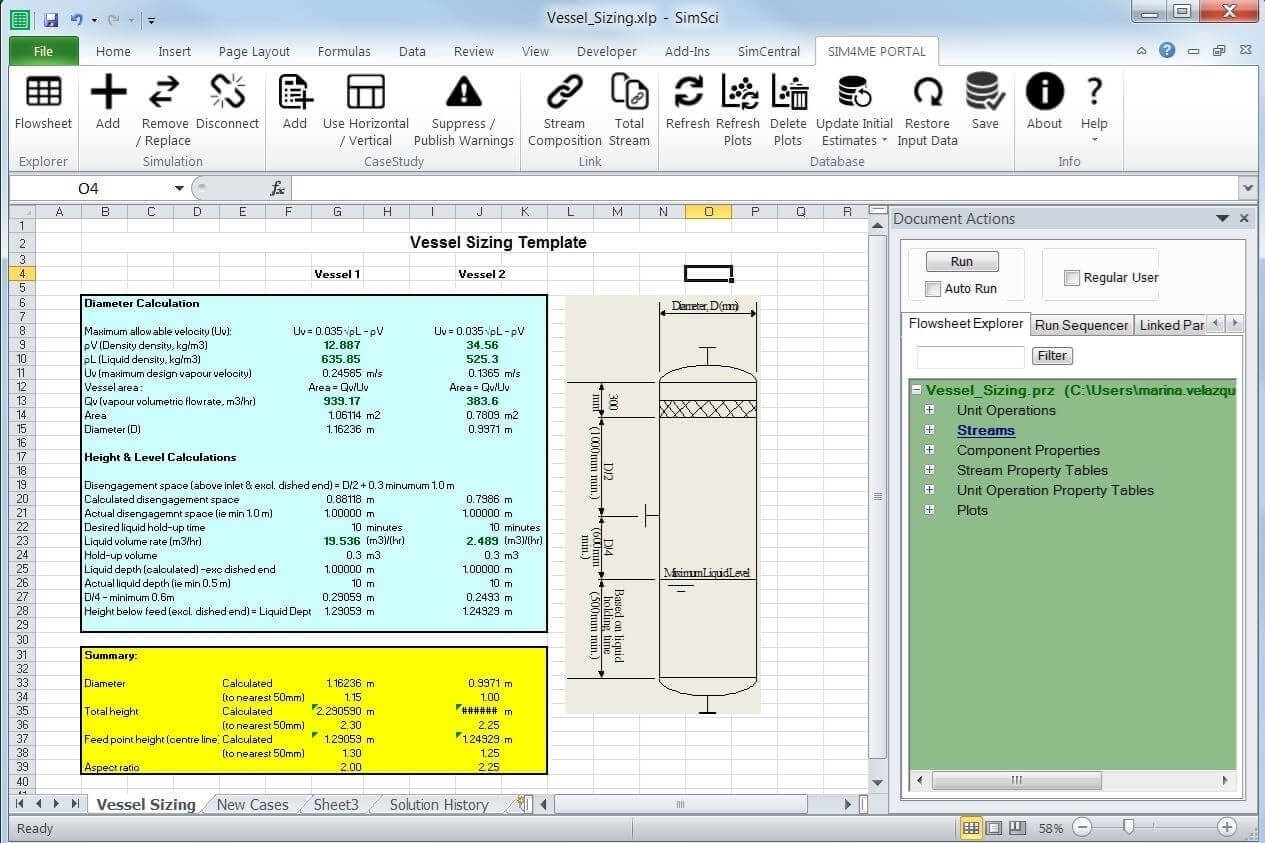Enable the Auto Run checkbox
Viewport: 1265px width, 843px height.
[933, 289]
